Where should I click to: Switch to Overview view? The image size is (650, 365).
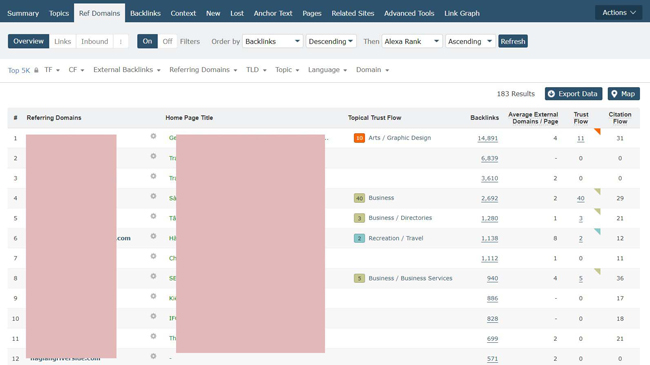(x=28, y=41)
